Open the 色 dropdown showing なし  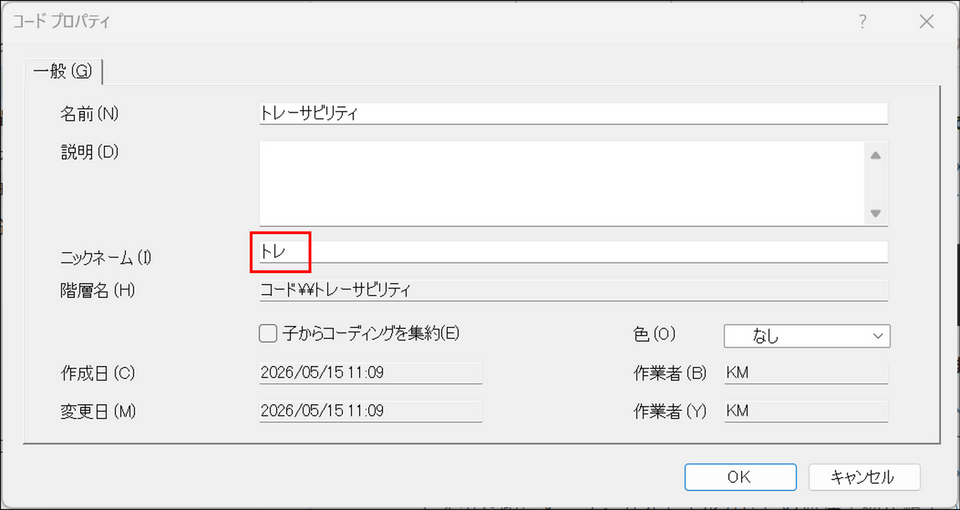pos(807,336)
